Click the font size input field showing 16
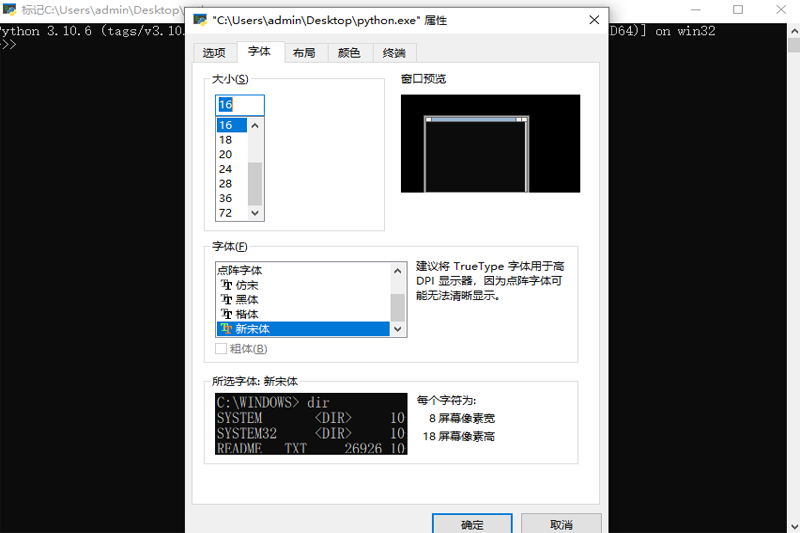This screenshot has height=533, width=800. [240, 105]
